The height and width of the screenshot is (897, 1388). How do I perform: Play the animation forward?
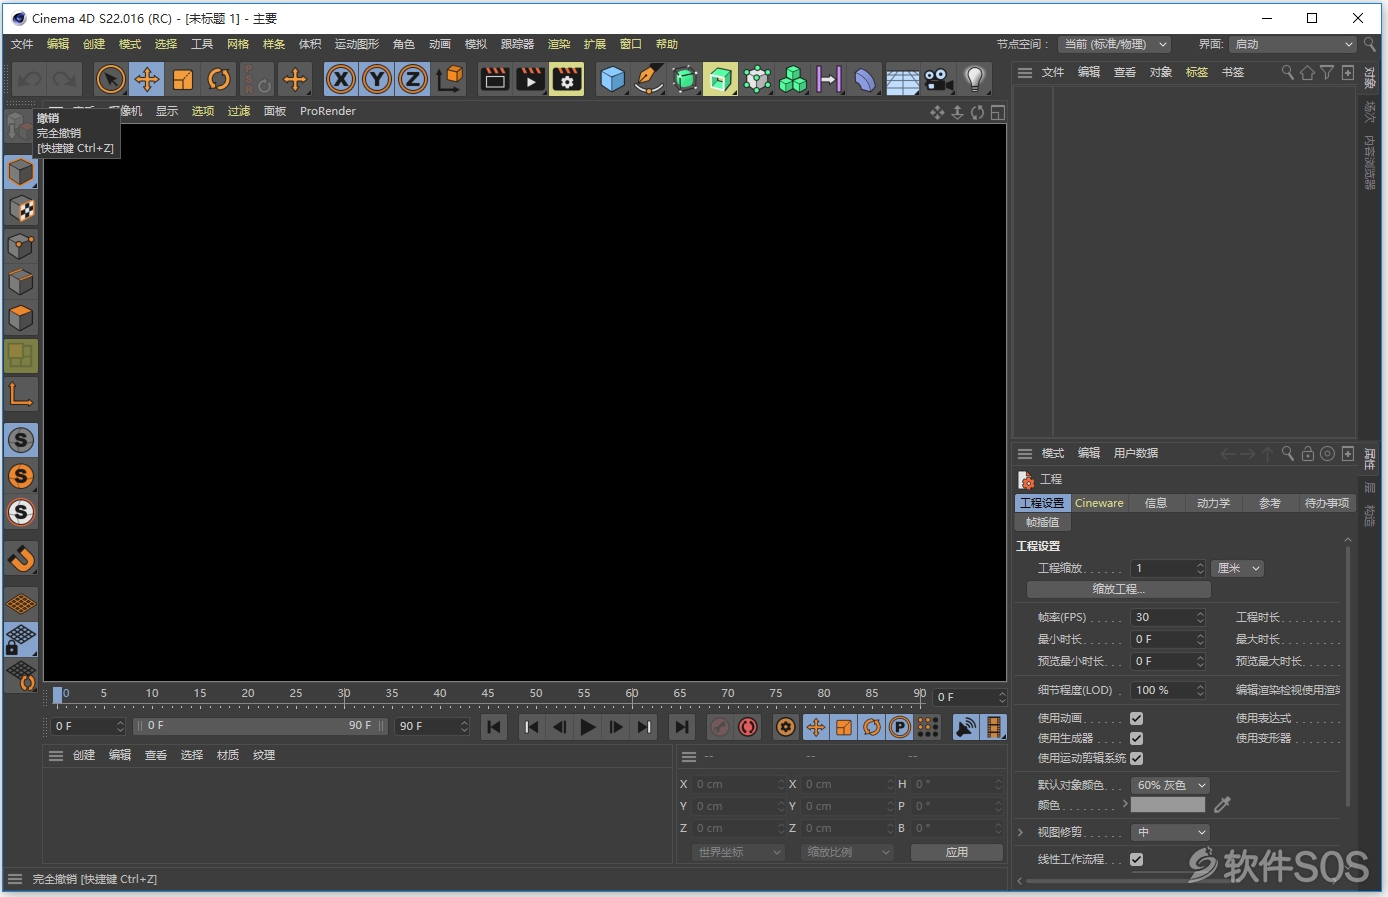point(588,727)
